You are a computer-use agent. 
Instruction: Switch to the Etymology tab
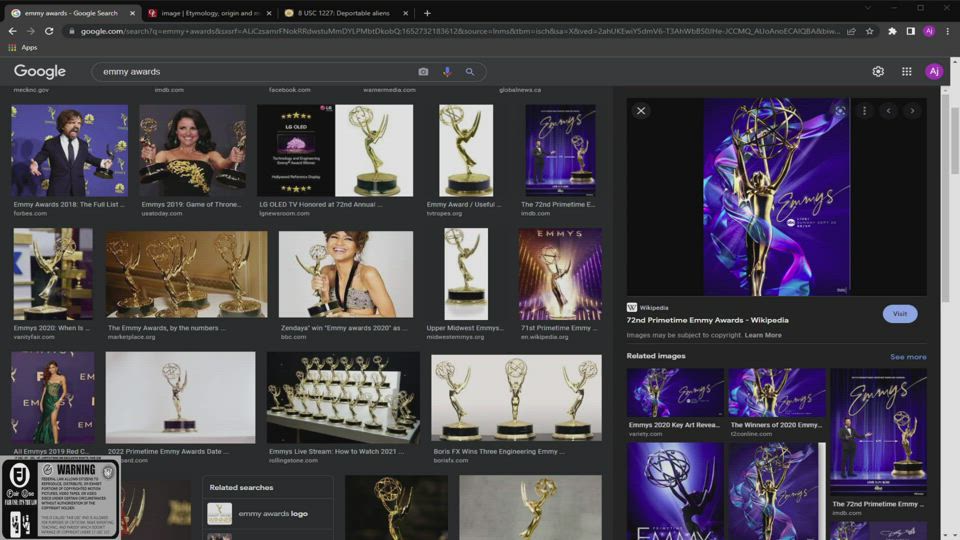[x=205, y=13]
